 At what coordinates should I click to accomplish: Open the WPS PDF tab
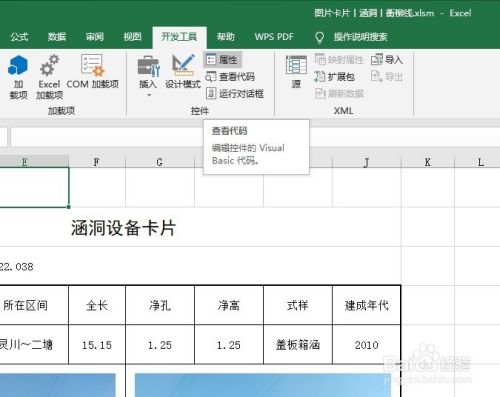pos(274,37)
